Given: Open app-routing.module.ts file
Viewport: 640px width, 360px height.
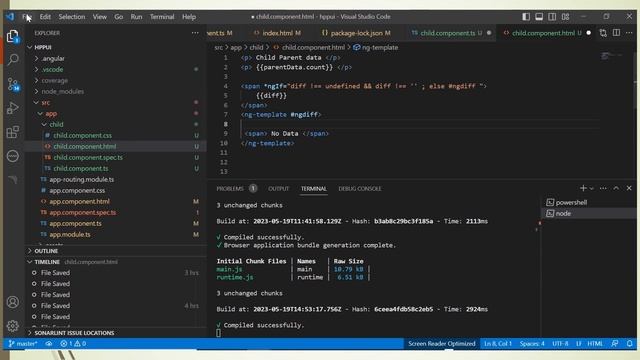Looking at the screenshot, I should pos(82,180).
